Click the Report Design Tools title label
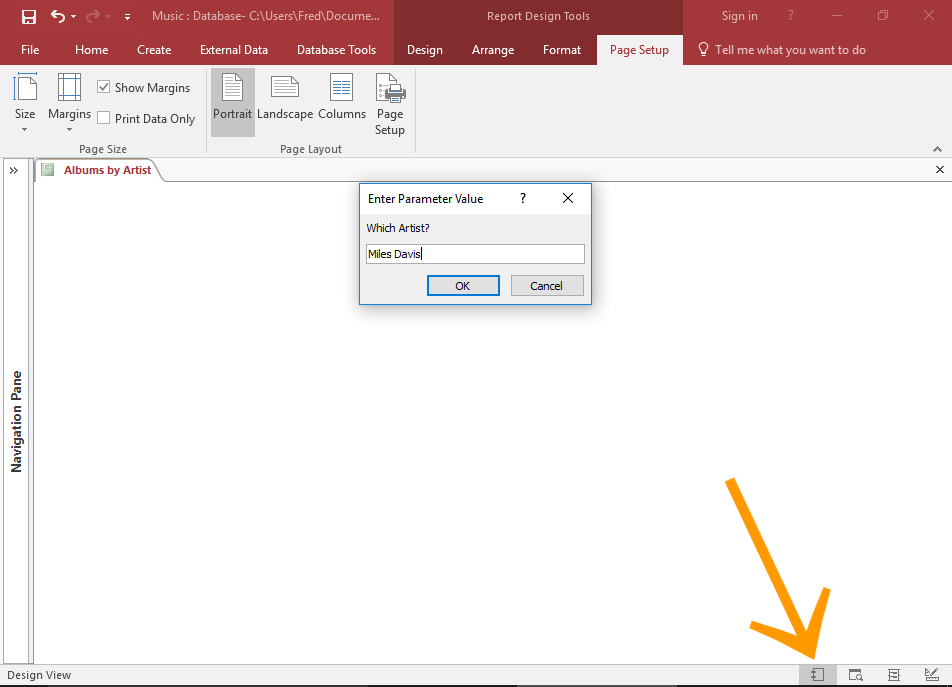952x687 pixels. [x=539, y=16]
